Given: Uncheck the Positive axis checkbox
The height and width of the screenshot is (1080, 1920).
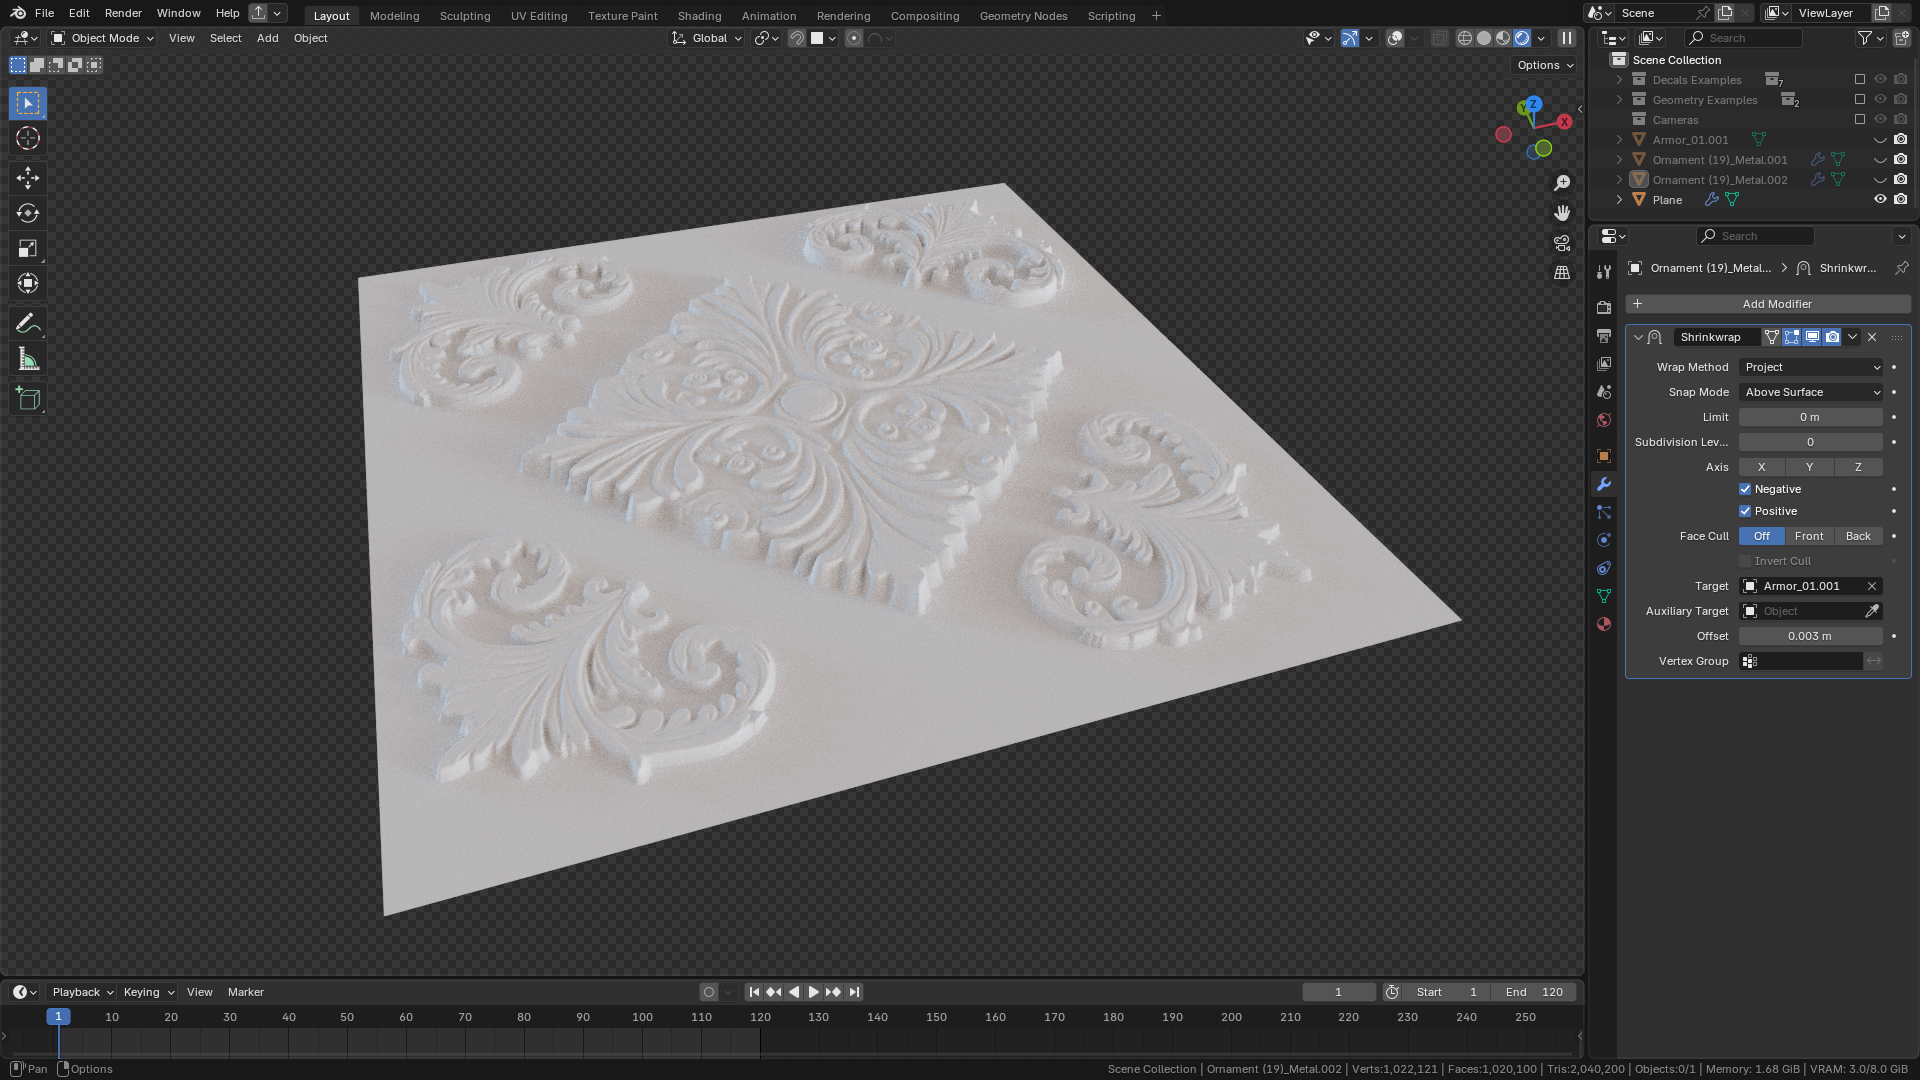Looking at the screenshot, I should pyautogui.click(x=1745, y=511).
